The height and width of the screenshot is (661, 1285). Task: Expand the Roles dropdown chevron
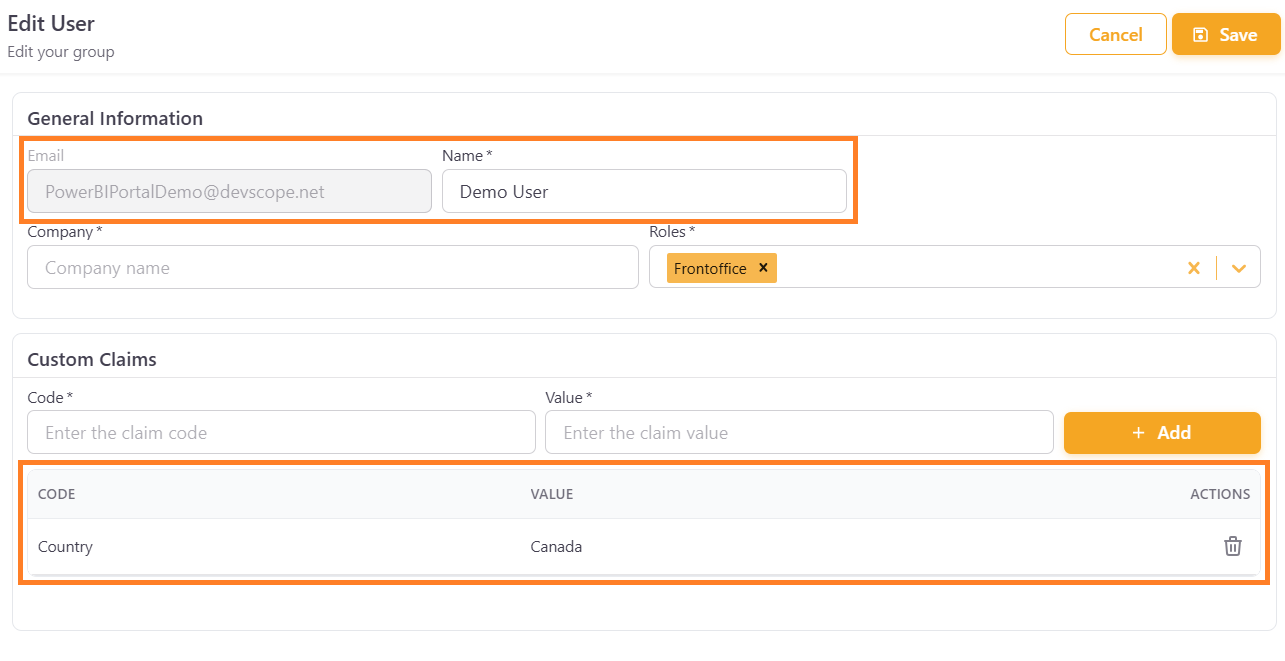tap(1239, 268)
